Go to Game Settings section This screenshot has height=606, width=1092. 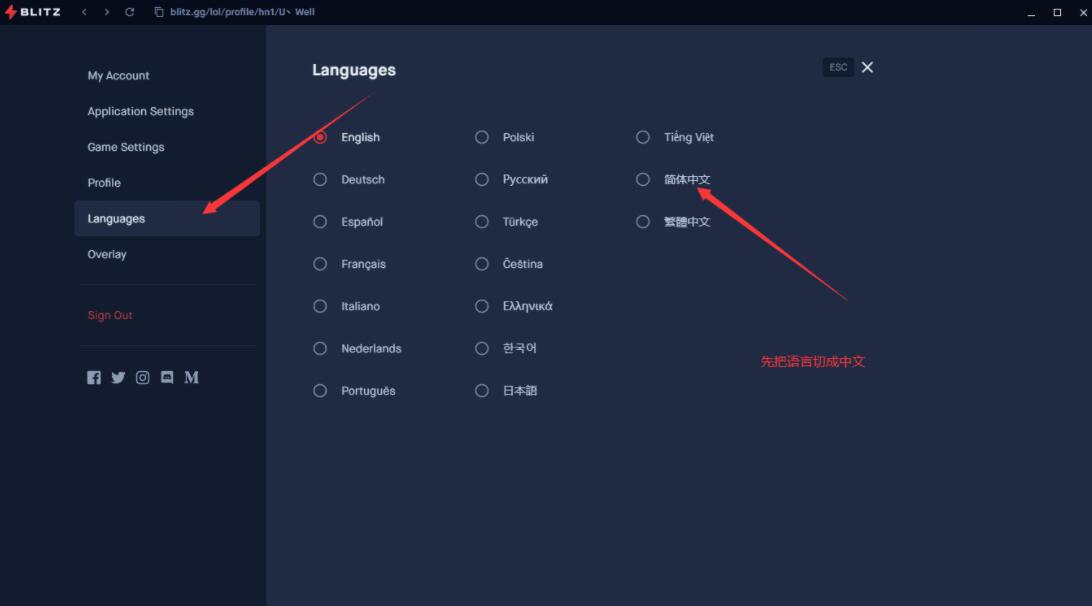126,147
